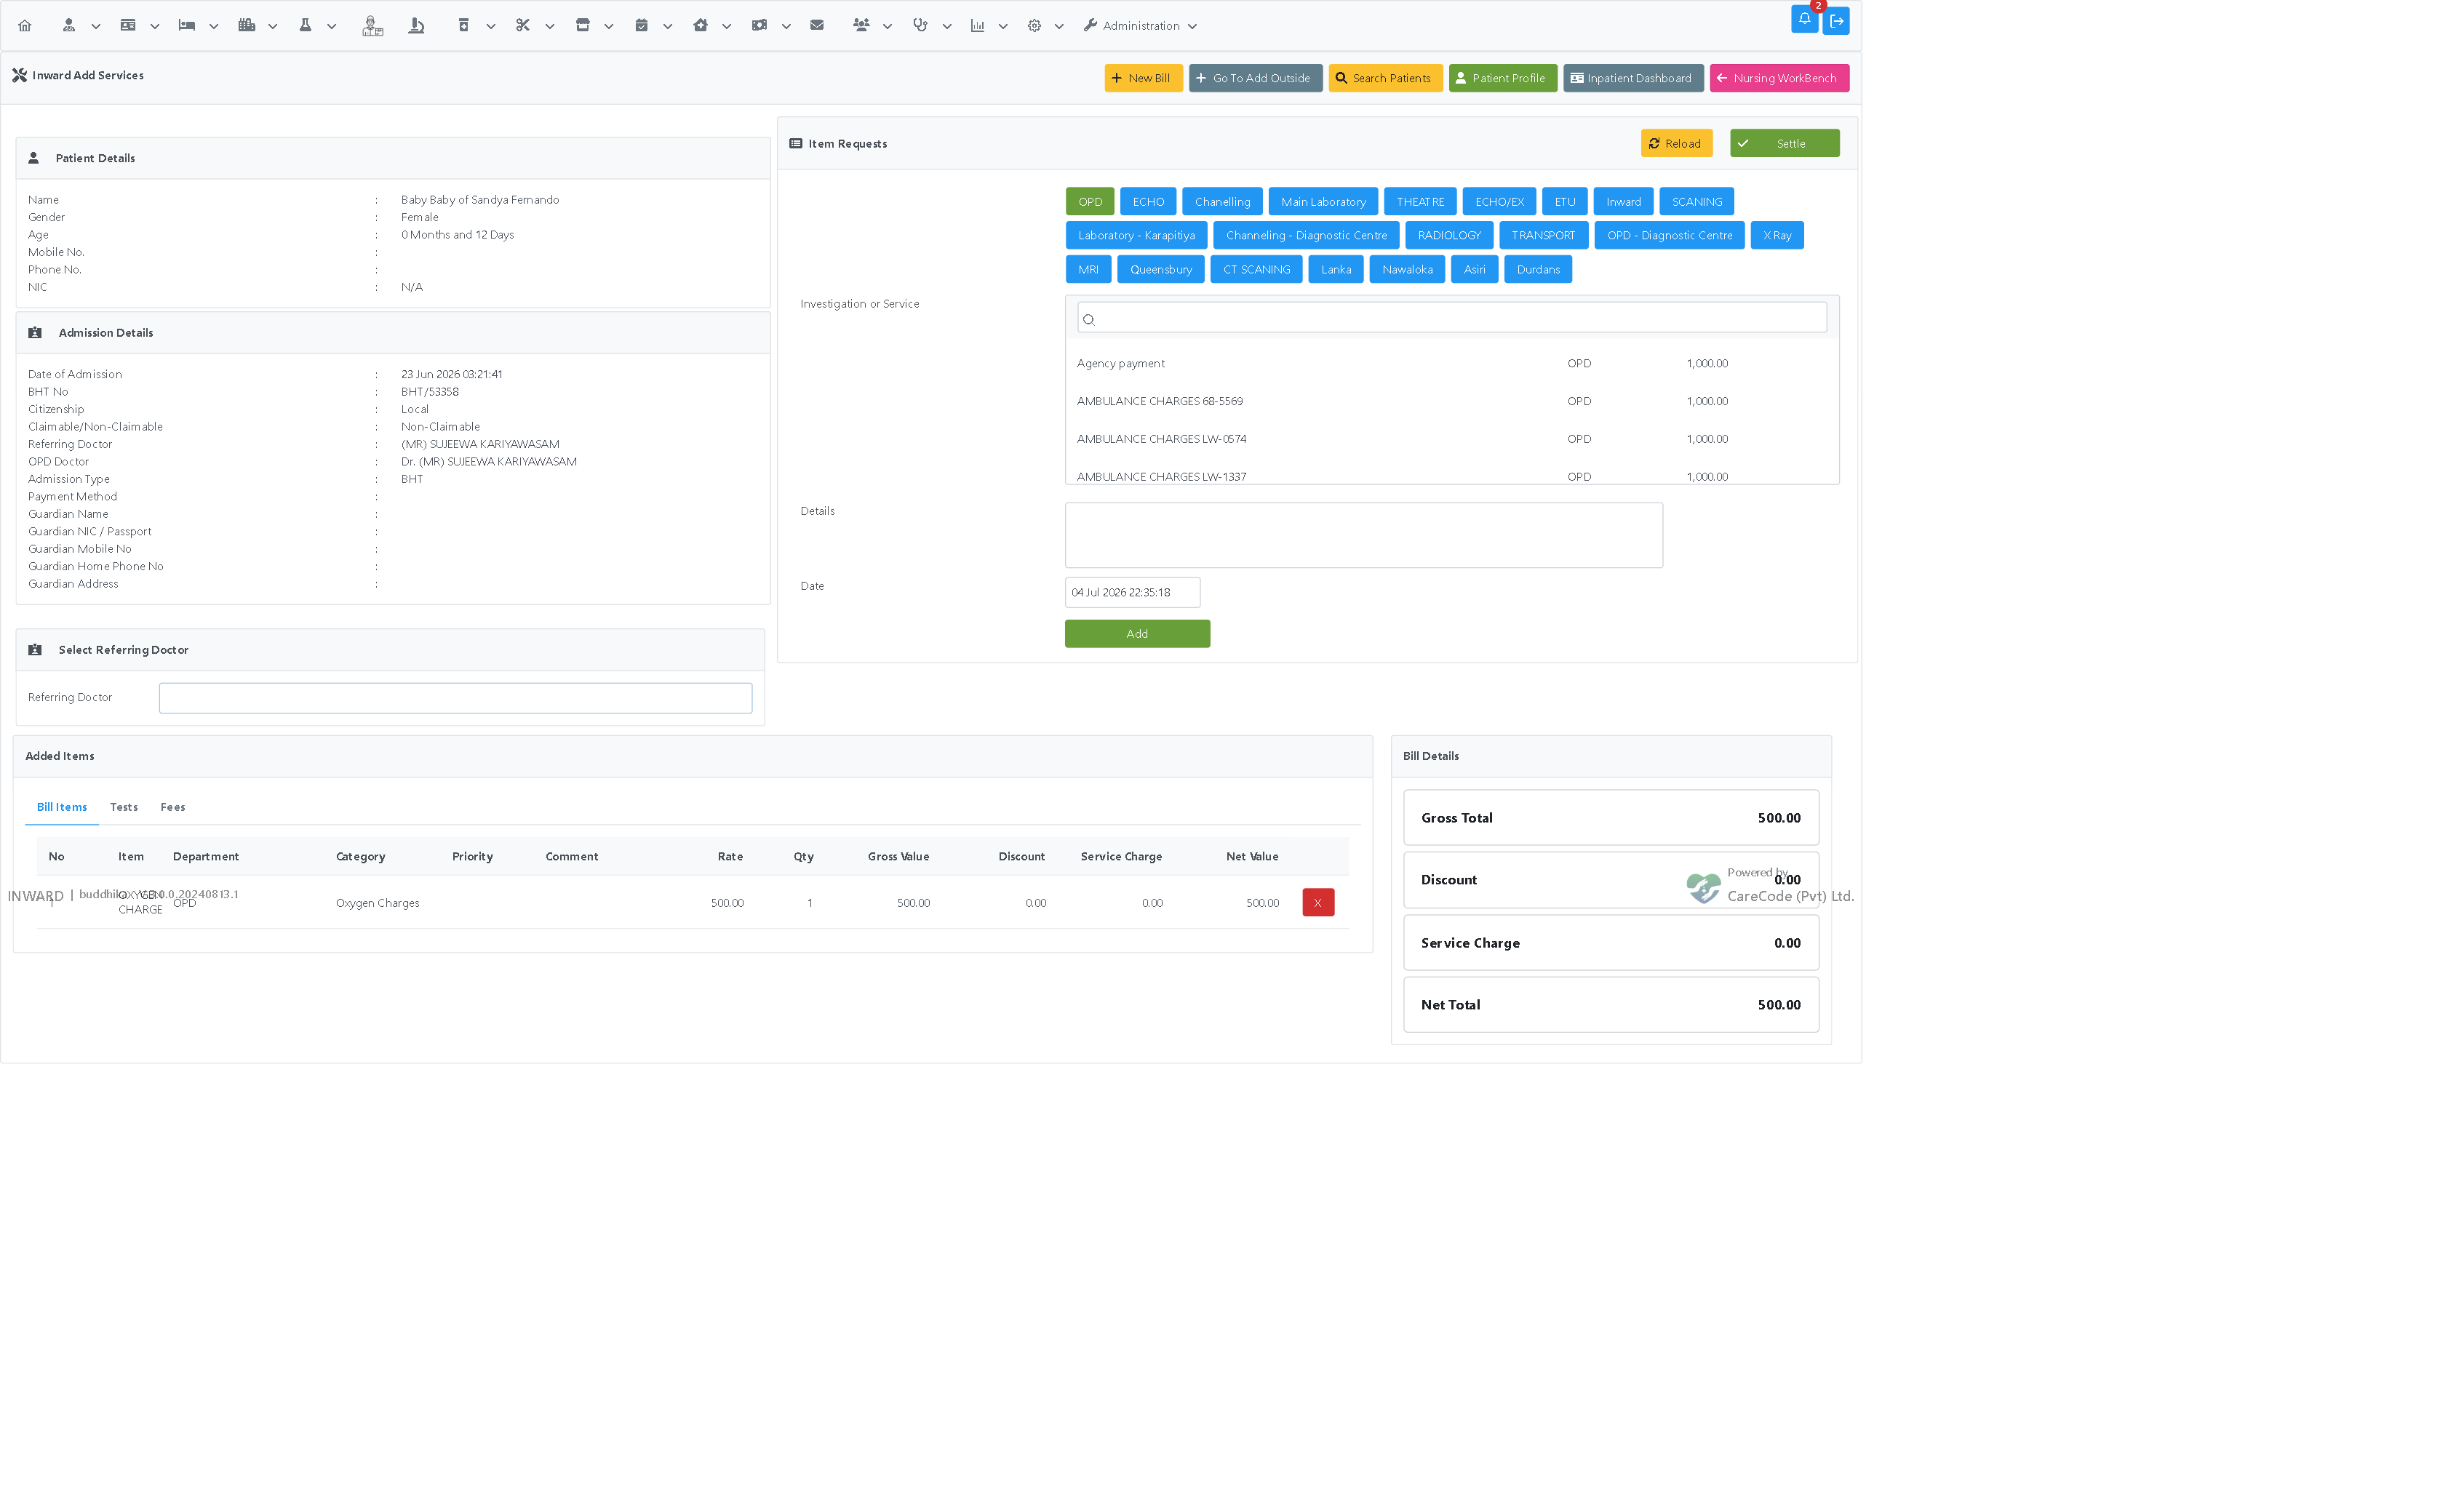The height and width of the screenshot is (1512, 2464).
Task: Open the Inpatient Dashboard button
Action: (1633, 78)
